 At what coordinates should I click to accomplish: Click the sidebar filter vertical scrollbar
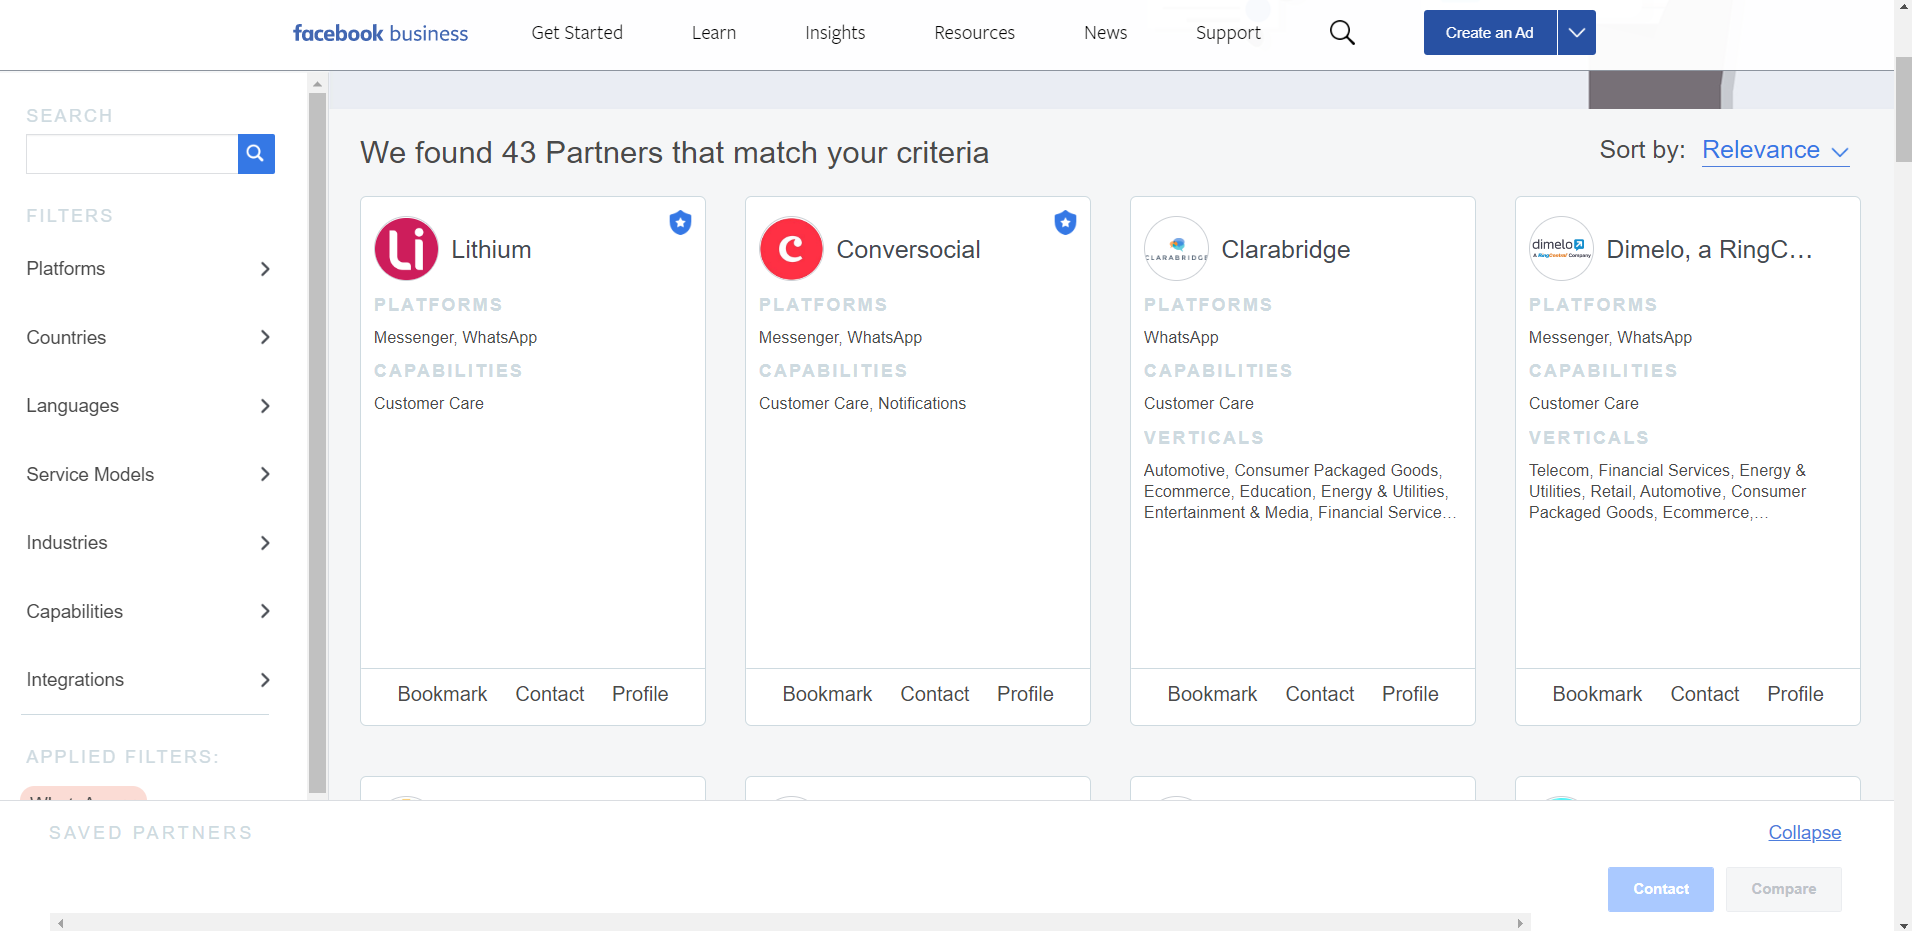pyautogui.click(x=318, y=443)
